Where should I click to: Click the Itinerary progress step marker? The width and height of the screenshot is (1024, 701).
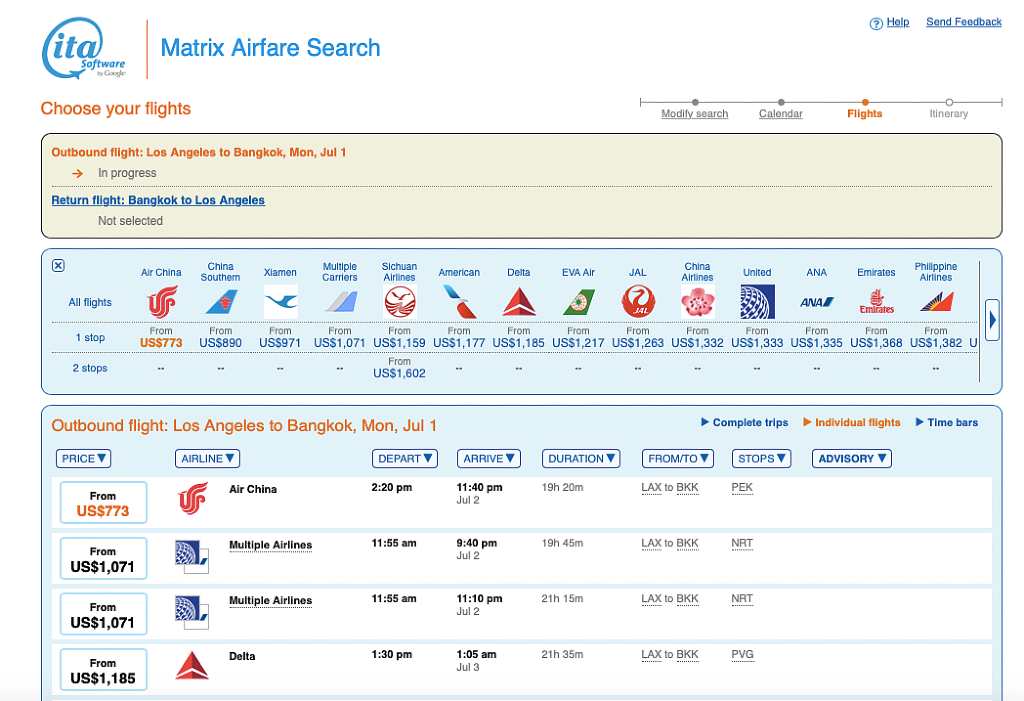tap(949, 103)
